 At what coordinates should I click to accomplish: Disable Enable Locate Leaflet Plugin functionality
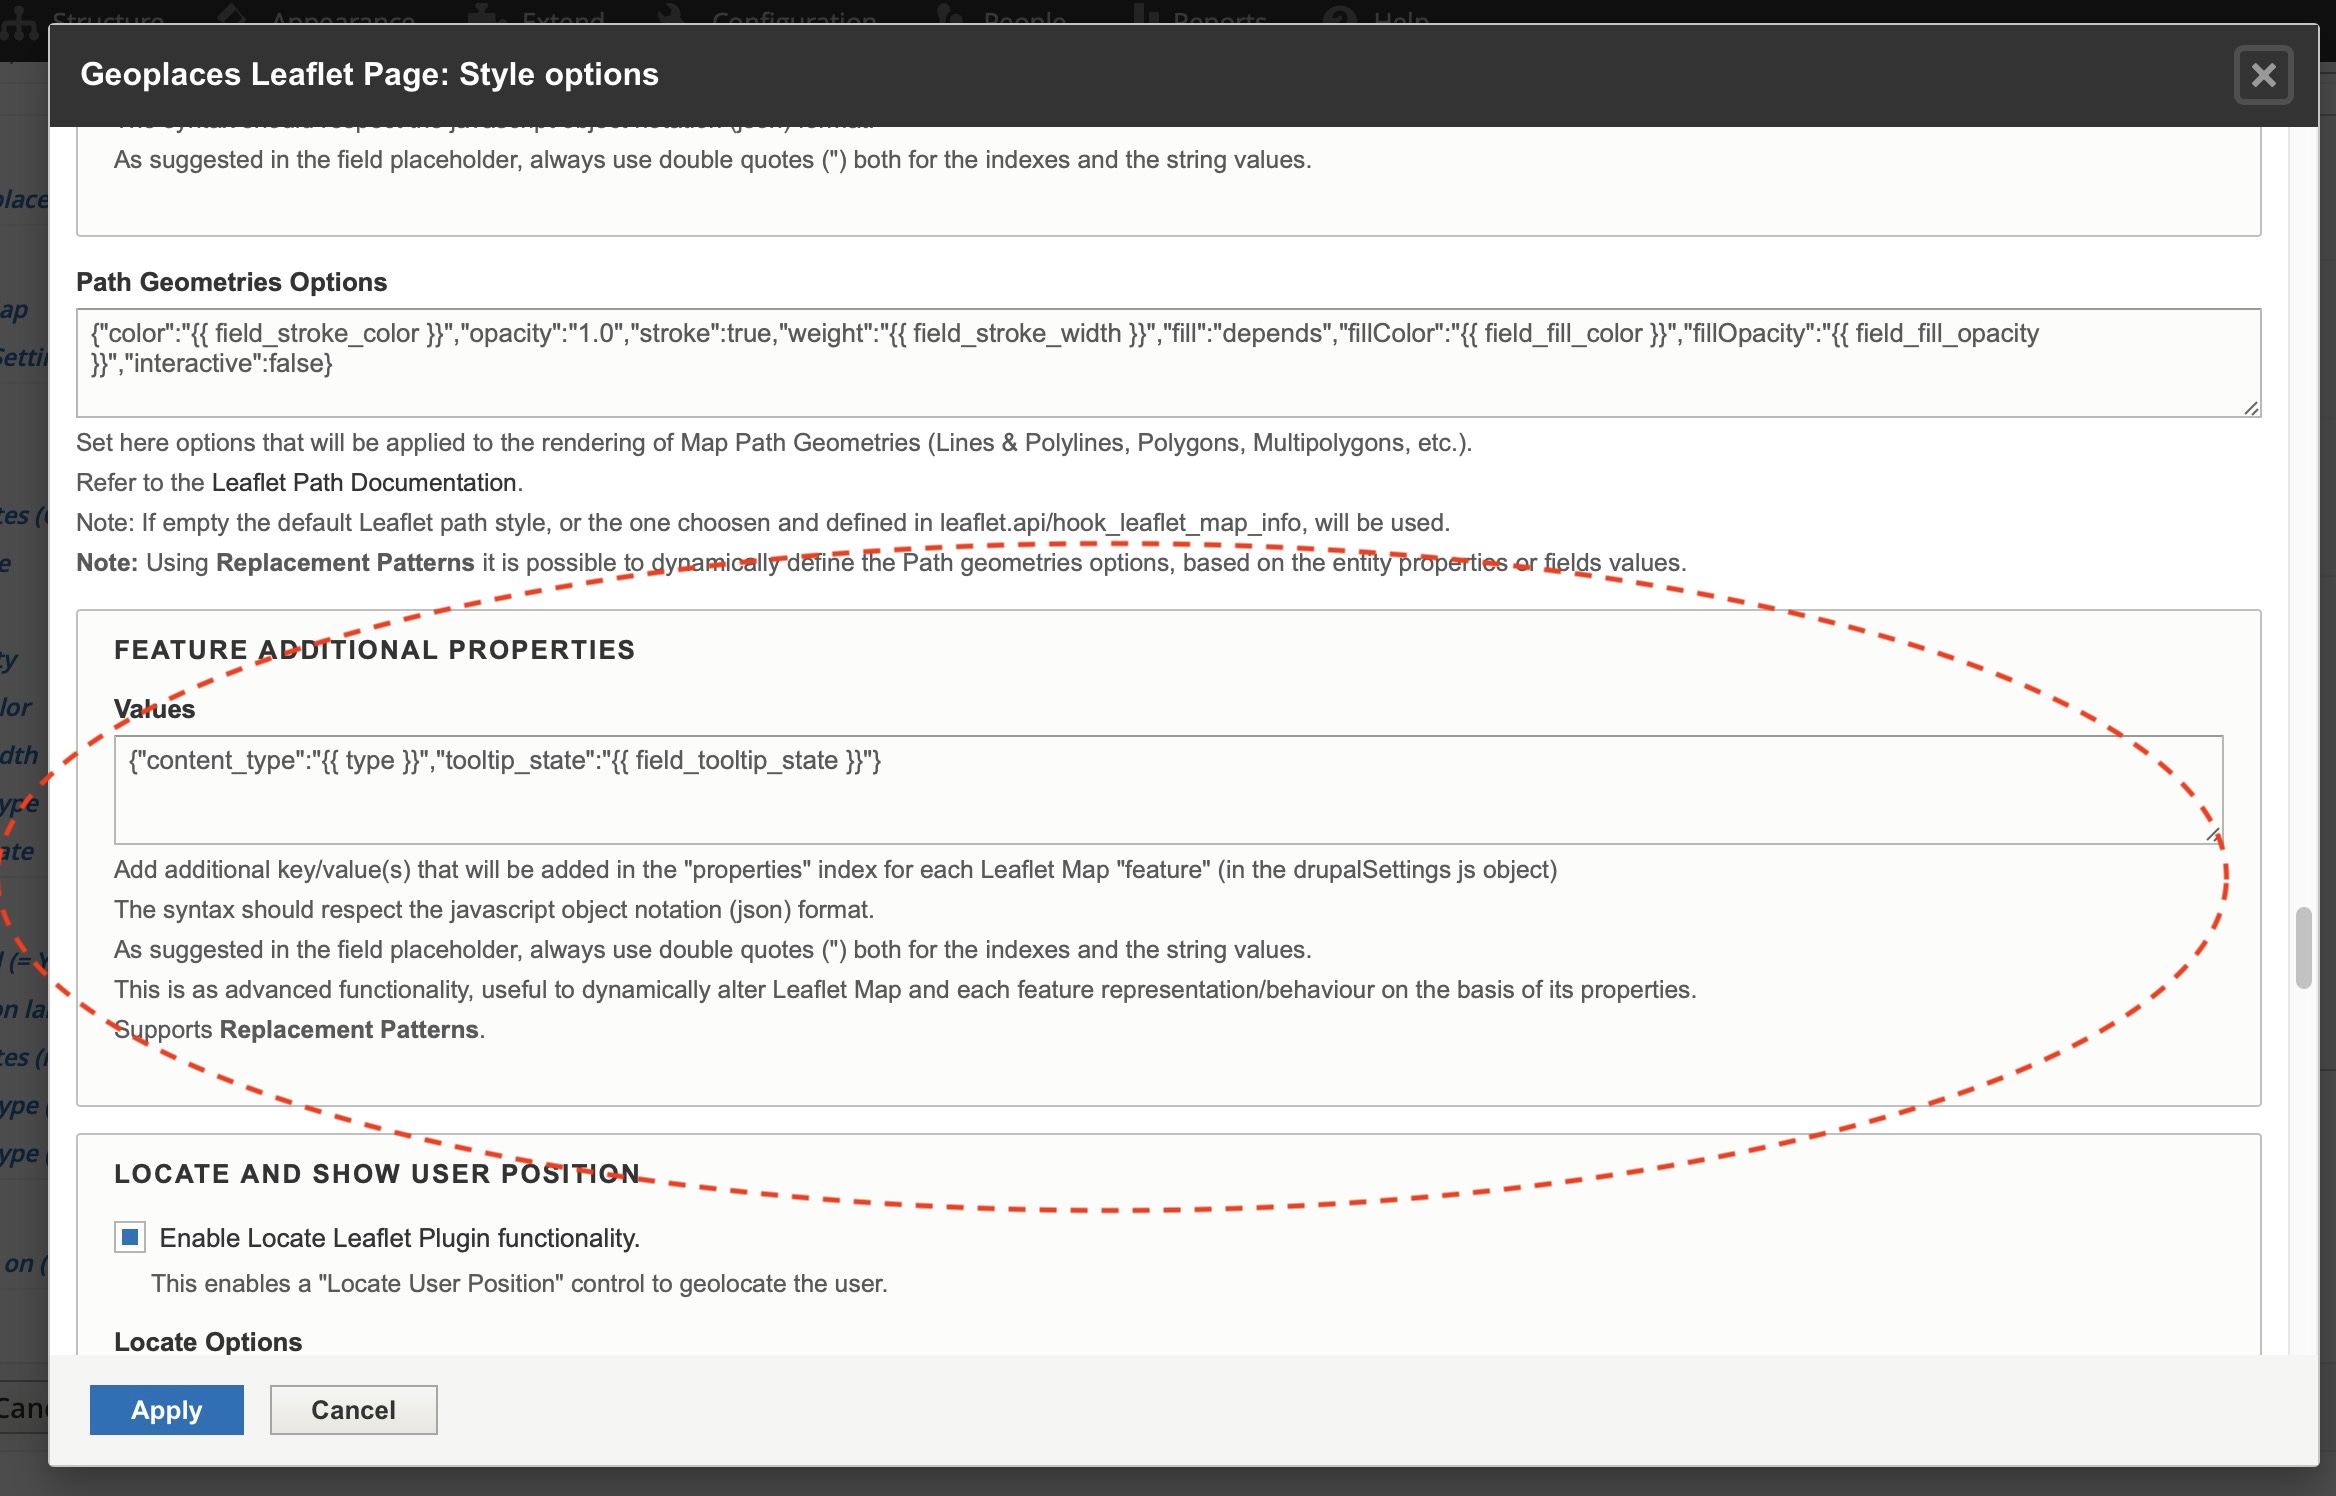click(129, 1237)
